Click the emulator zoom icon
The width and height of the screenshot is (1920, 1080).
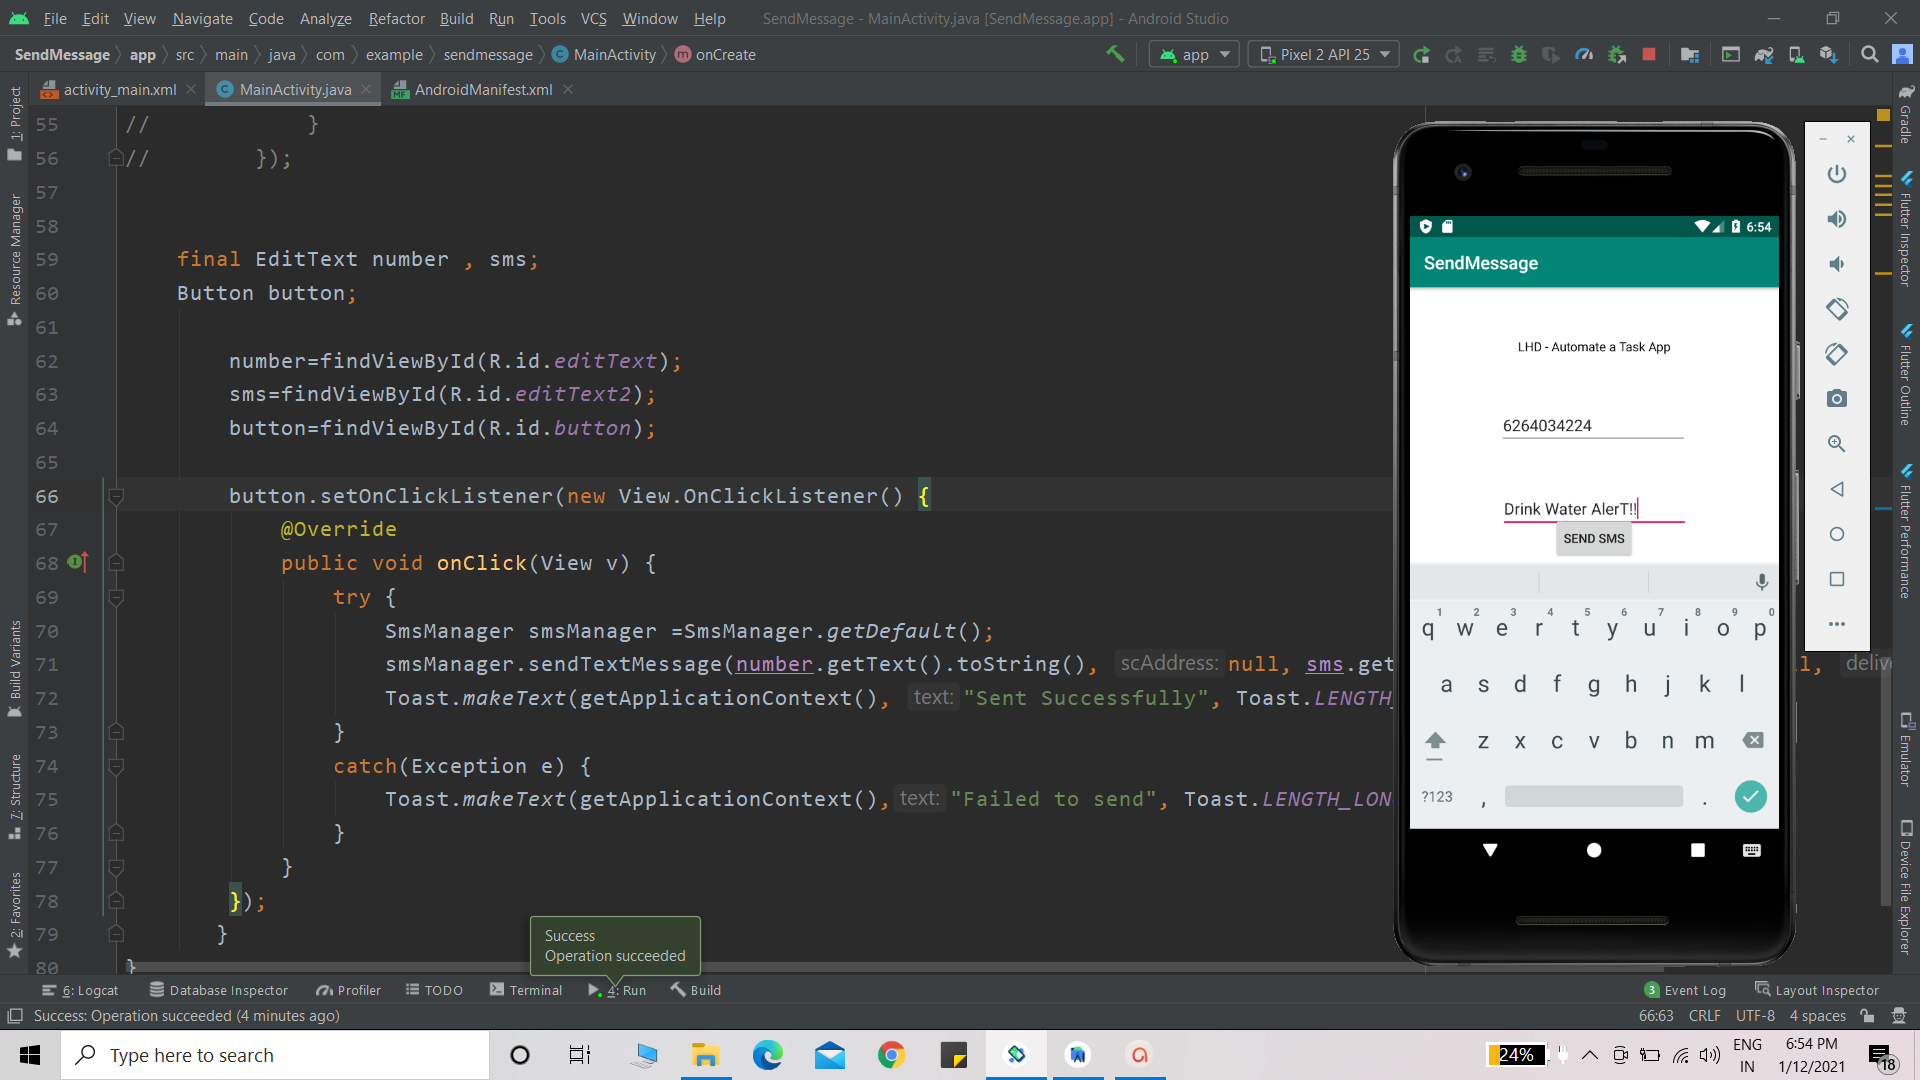tap(1836, 443)
